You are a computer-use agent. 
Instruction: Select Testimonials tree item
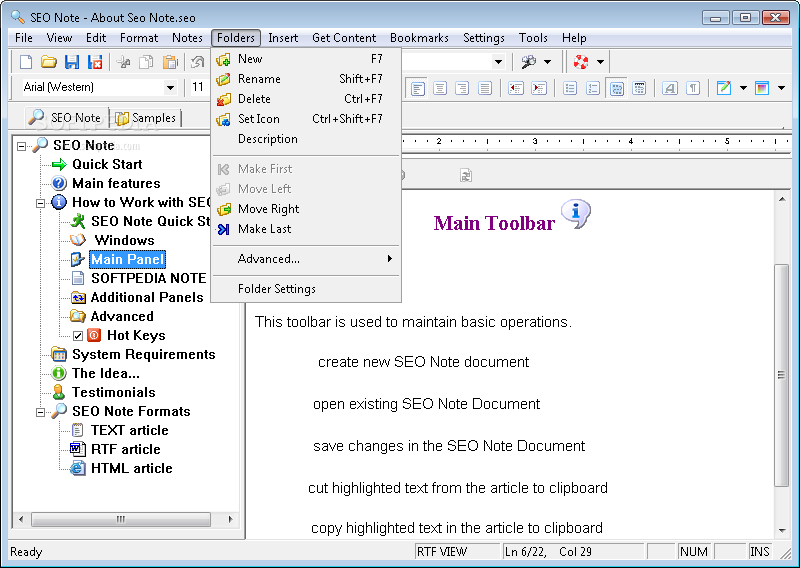coord(114,392)
